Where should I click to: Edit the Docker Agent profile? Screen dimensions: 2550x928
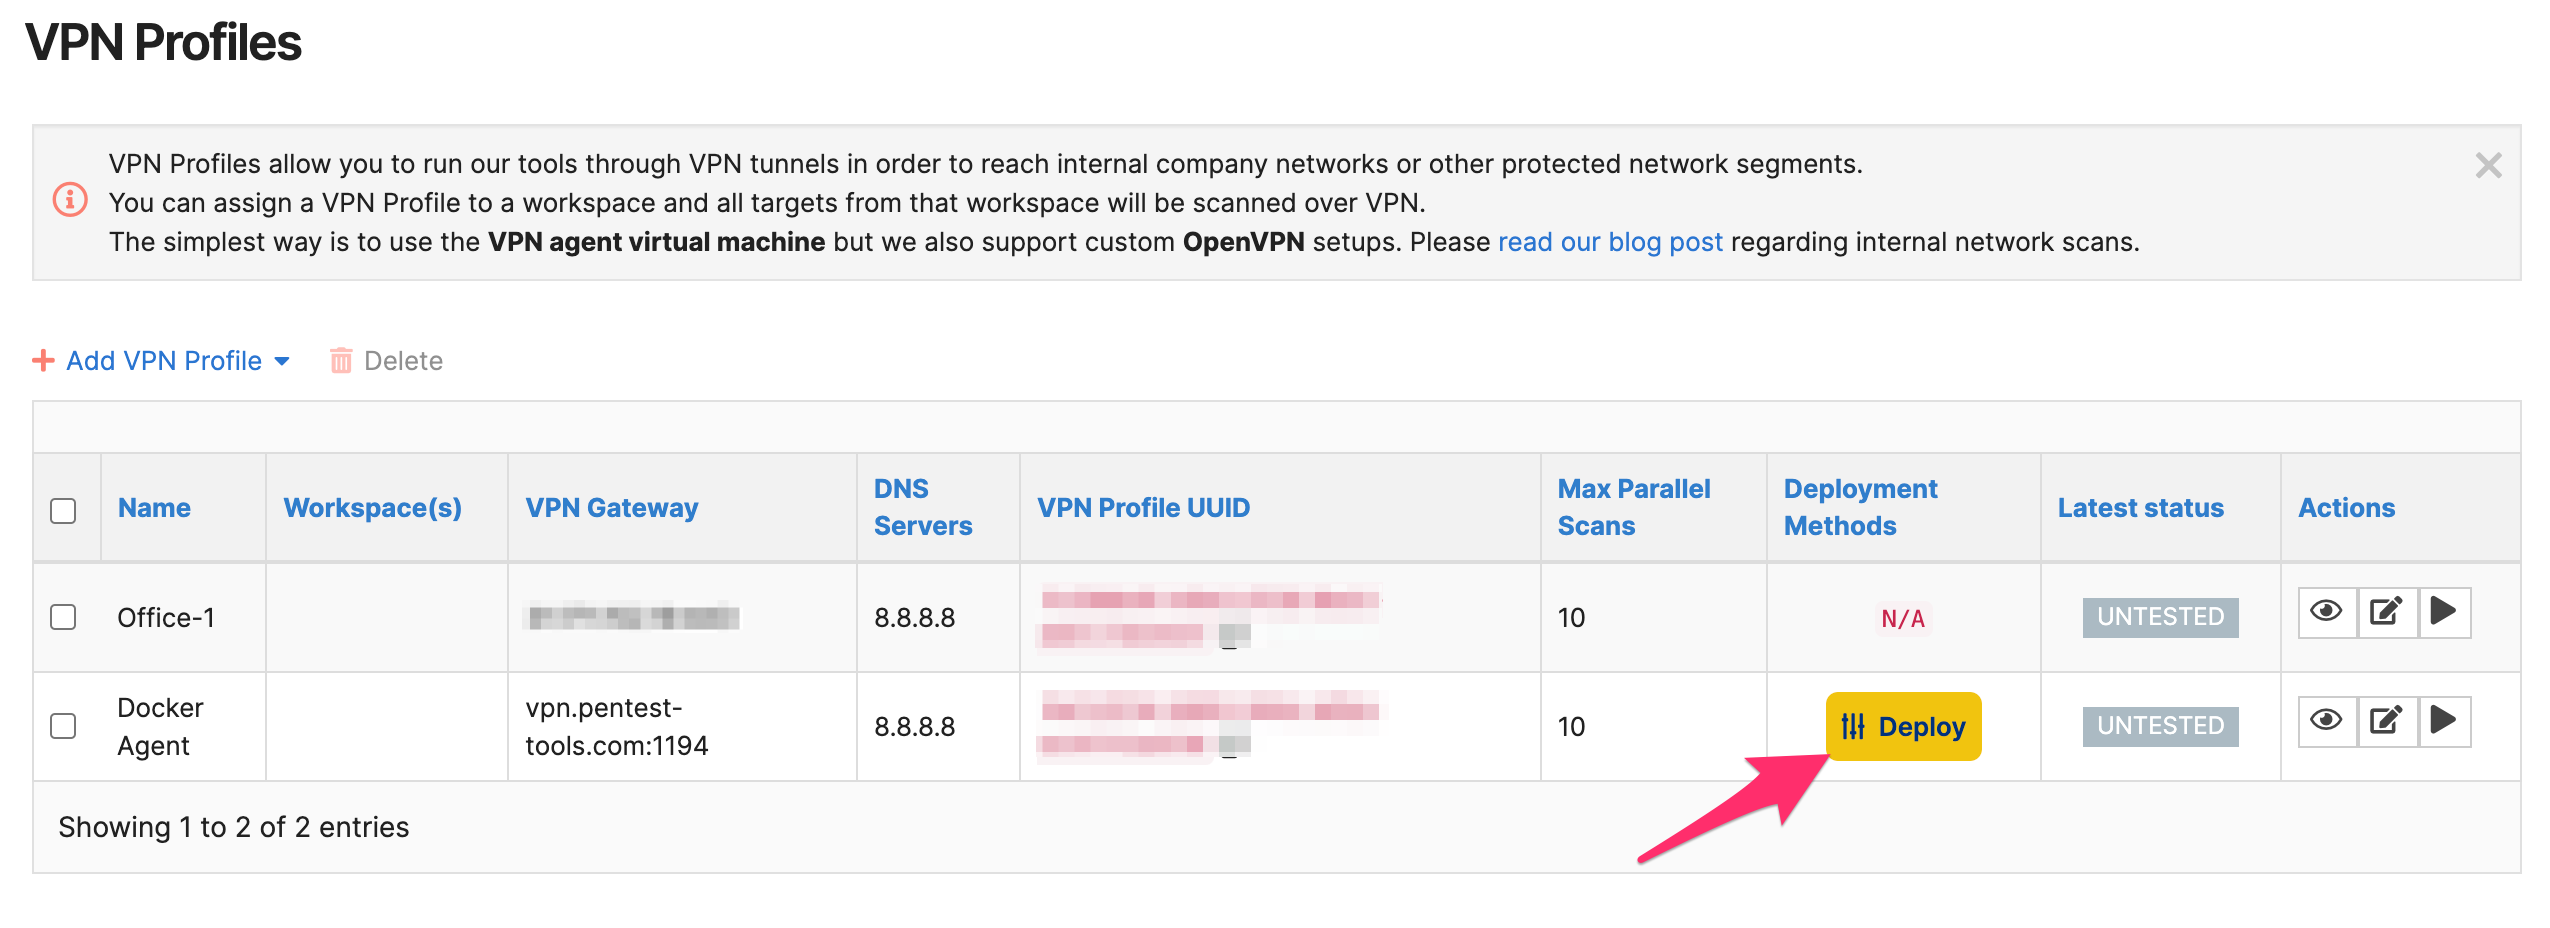(x=2387, y=721)
